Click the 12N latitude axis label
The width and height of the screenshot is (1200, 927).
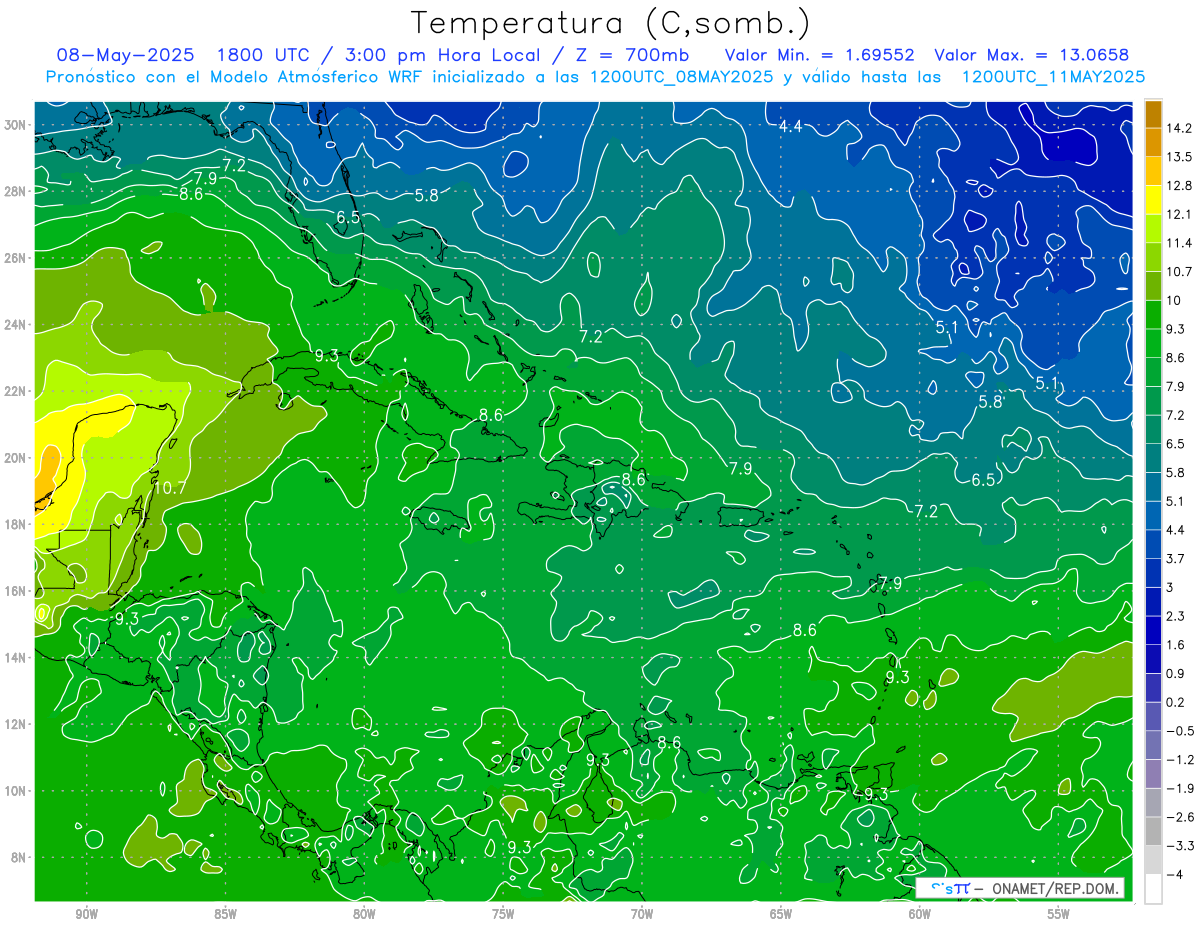click(15, 724)
